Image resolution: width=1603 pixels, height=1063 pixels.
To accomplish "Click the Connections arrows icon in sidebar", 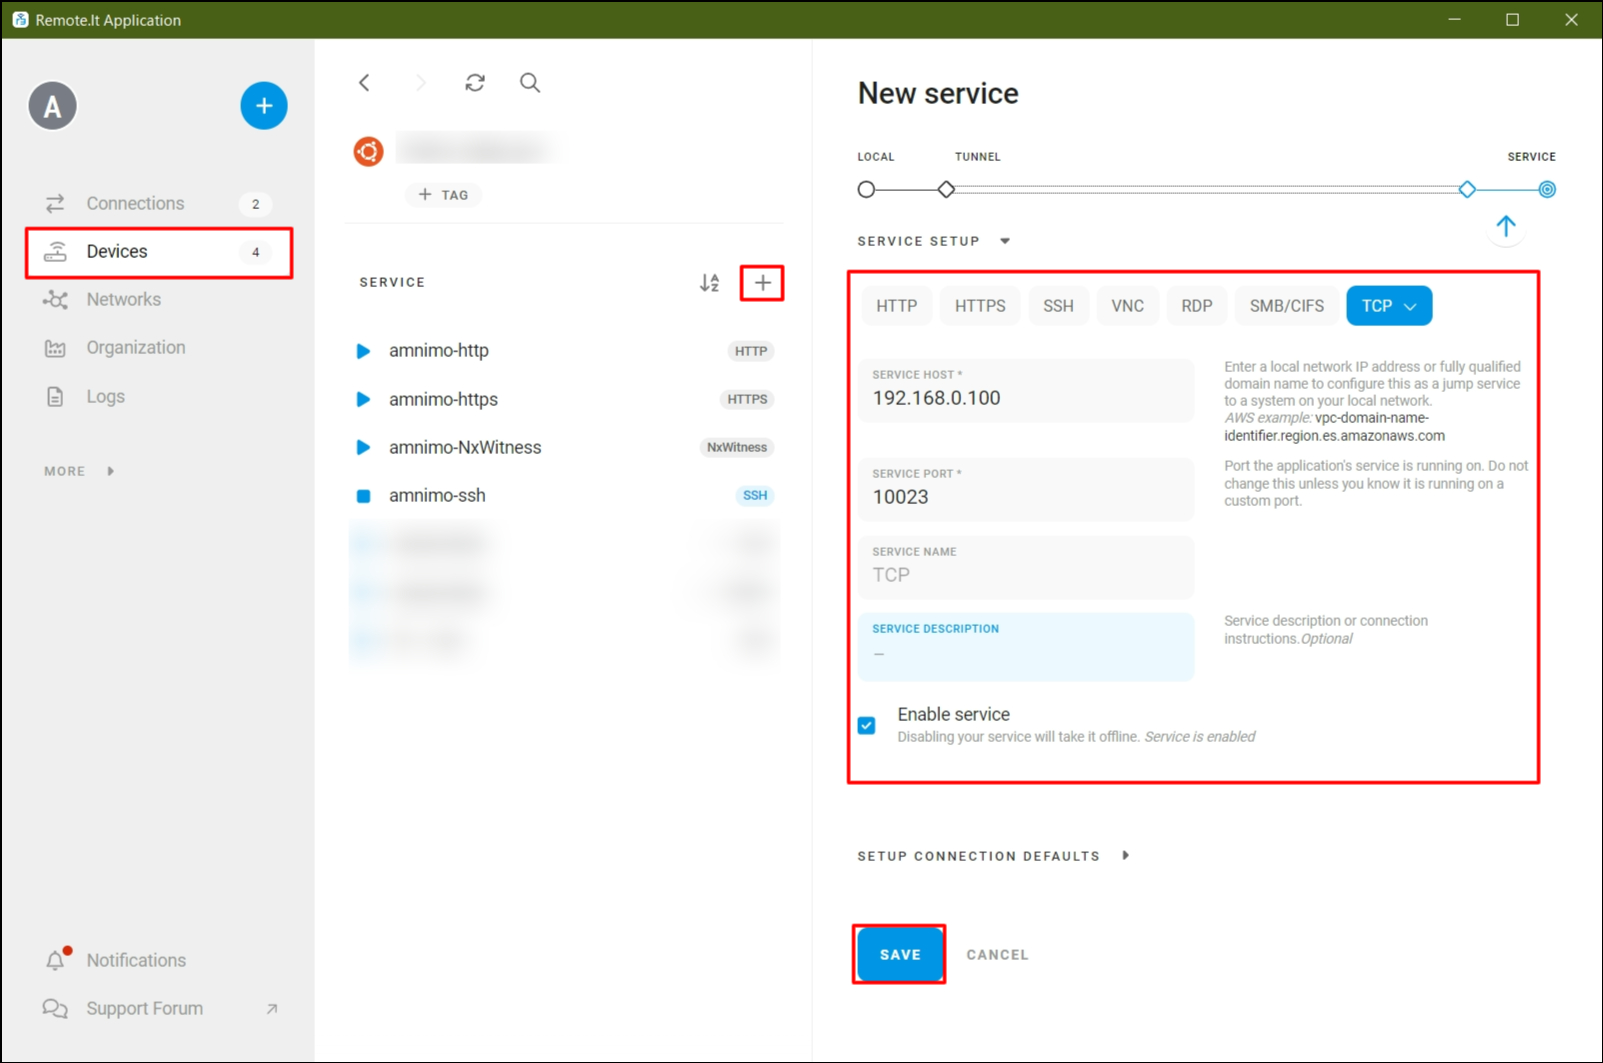I will (x=55, y=203).
